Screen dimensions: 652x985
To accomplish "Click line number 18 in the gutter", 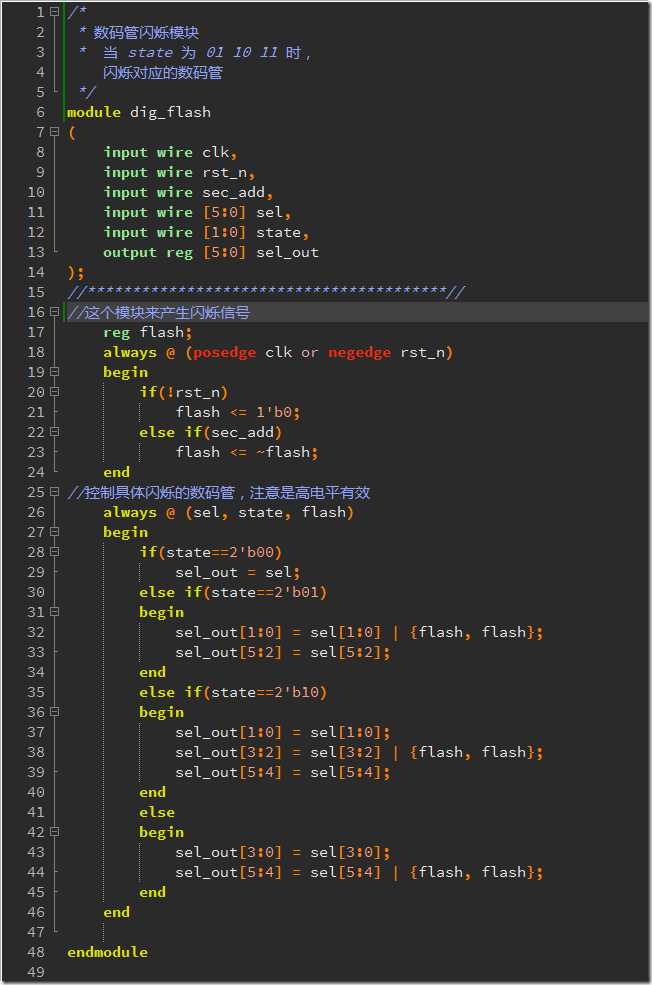I will pos(36,352).
